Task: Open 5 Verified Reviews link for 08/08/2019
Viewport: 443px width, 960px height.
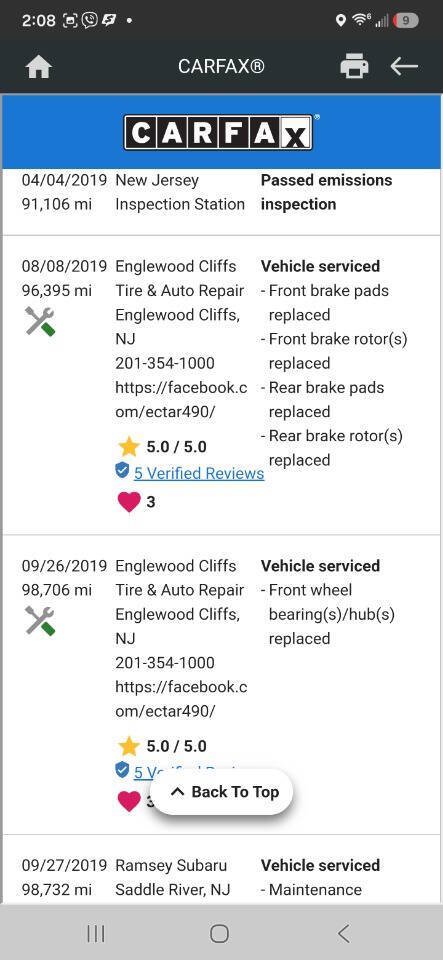Action: pos(199,473)
